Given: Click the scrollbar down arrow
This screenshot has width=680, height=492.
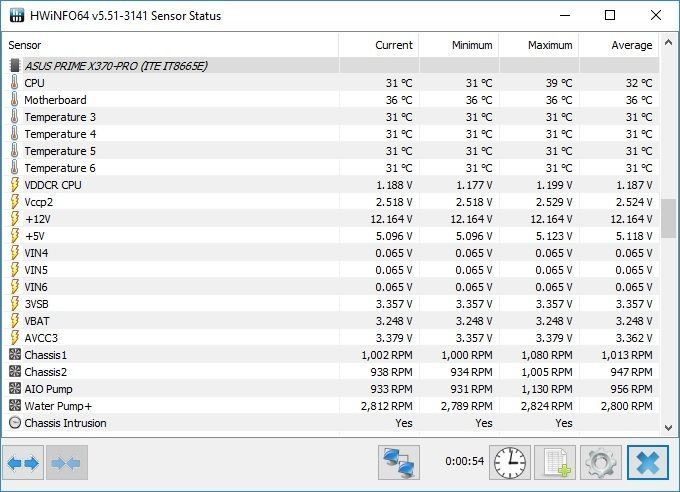Looking at the screenshot, I should click(668, 428).
